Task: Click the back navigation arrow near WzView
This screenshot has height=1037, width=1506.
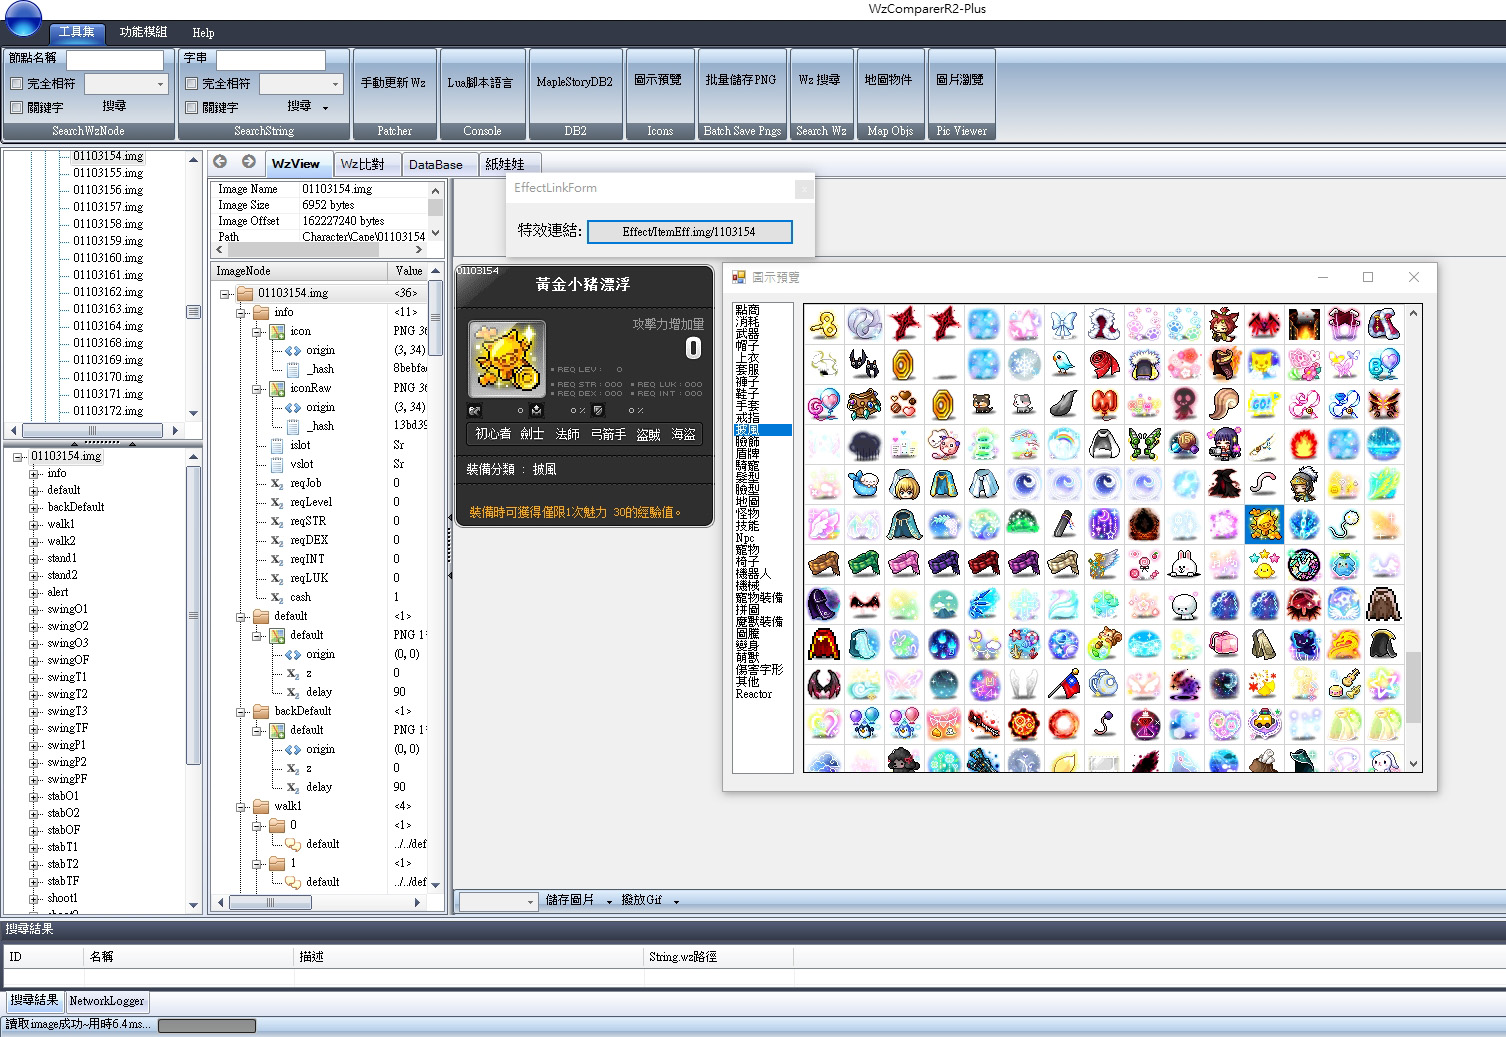Action: 220,162
